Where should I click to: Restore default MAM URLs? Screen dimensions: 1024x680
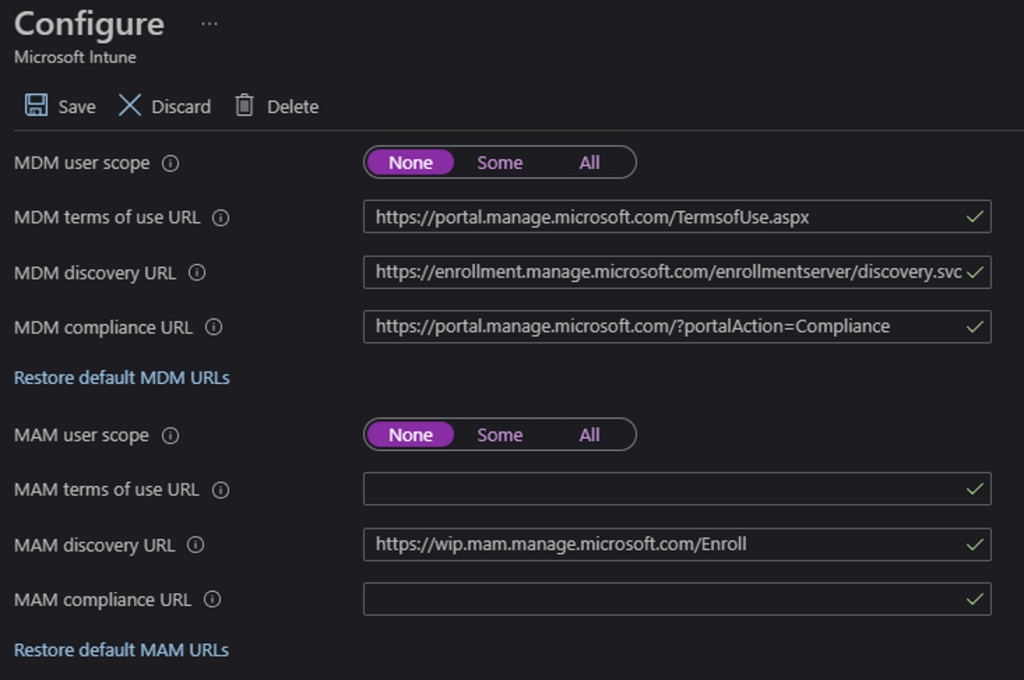[x=121, y=650]
